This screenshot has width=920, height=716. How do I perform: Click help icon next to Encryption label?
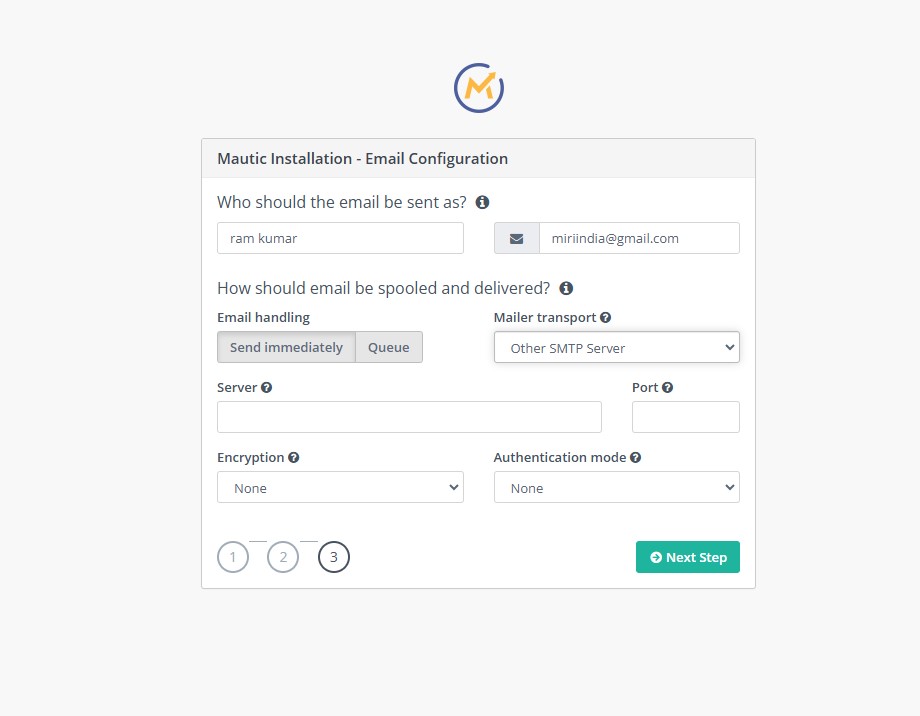point(294,457)
